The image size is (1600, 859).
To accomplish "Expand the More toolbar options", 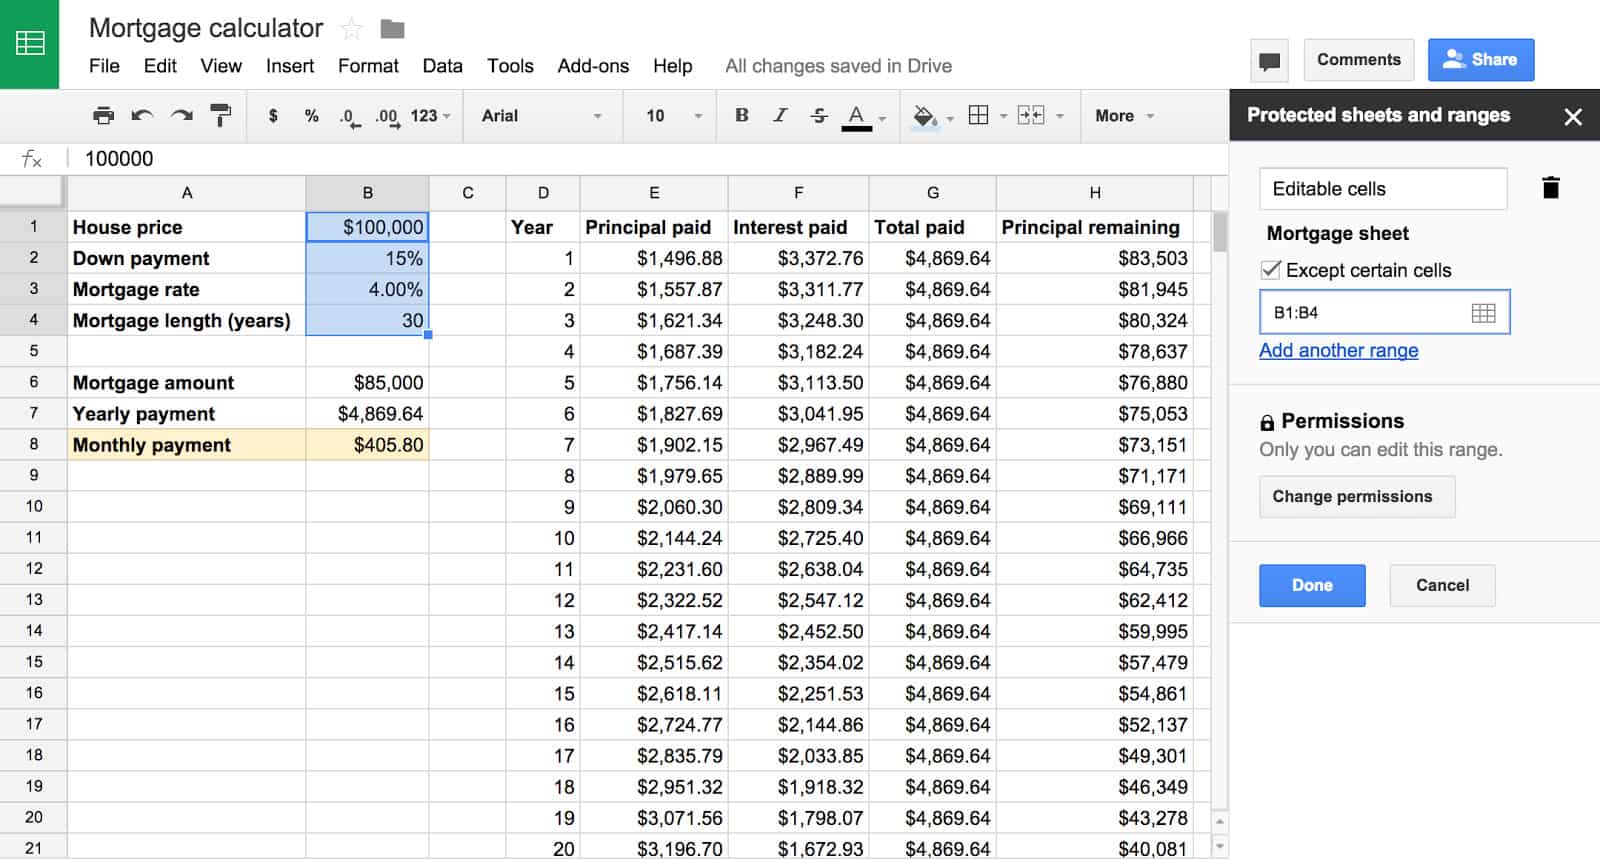I will (x=1124, y=116).
